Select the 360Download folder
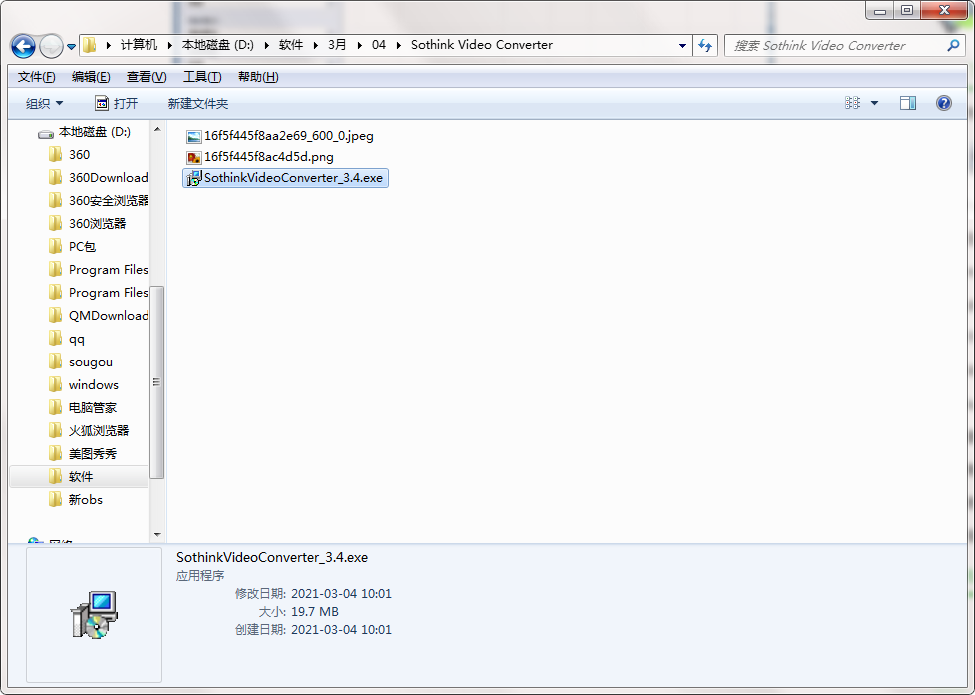975x695 pixels. click(108, 178)
